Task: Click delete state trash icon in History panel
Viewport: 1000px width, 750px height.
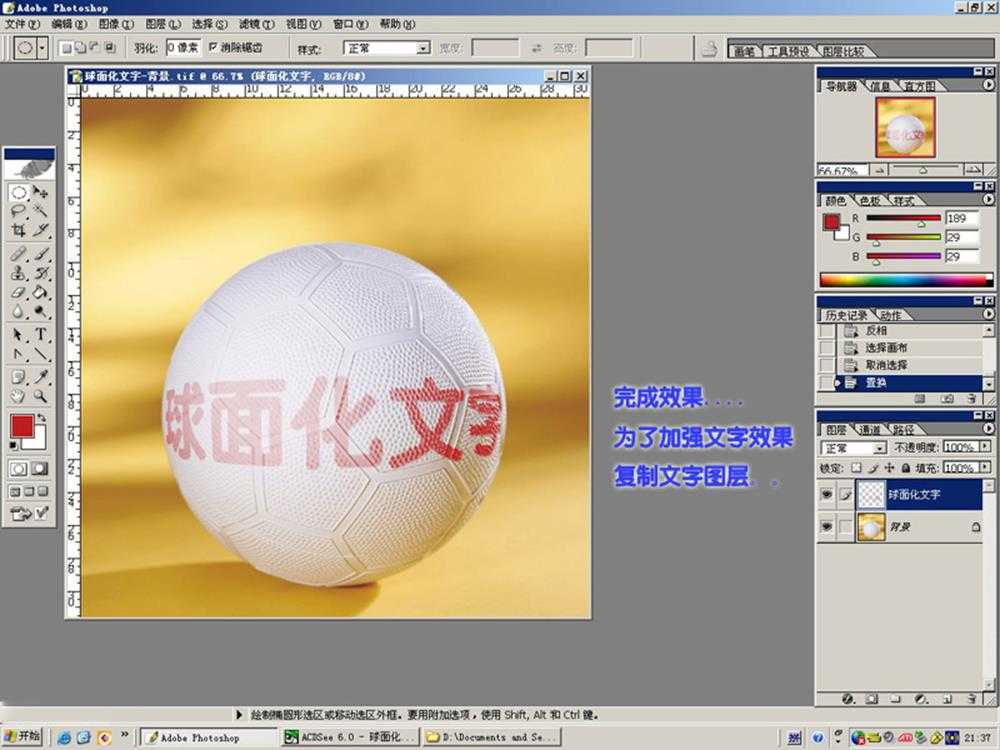Action: pos(971,399)
